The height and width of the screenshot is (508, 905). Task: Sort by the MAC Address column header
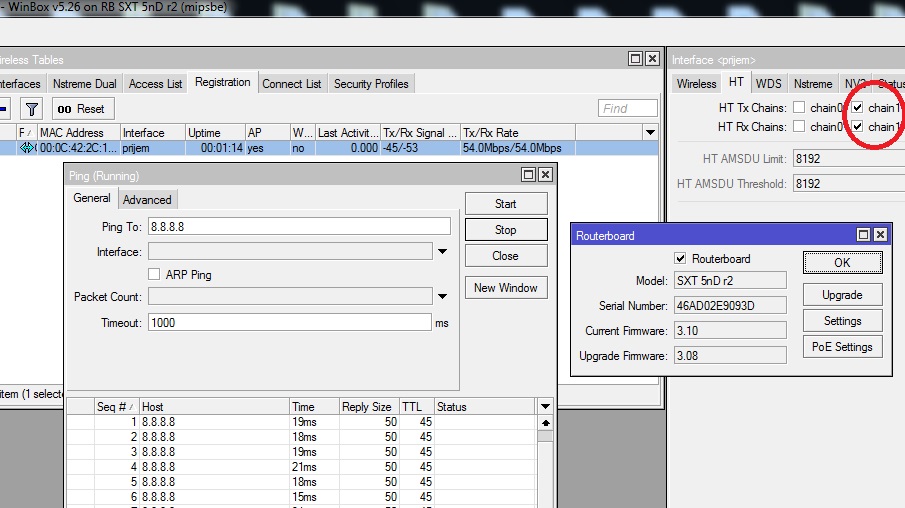(78, 133)
